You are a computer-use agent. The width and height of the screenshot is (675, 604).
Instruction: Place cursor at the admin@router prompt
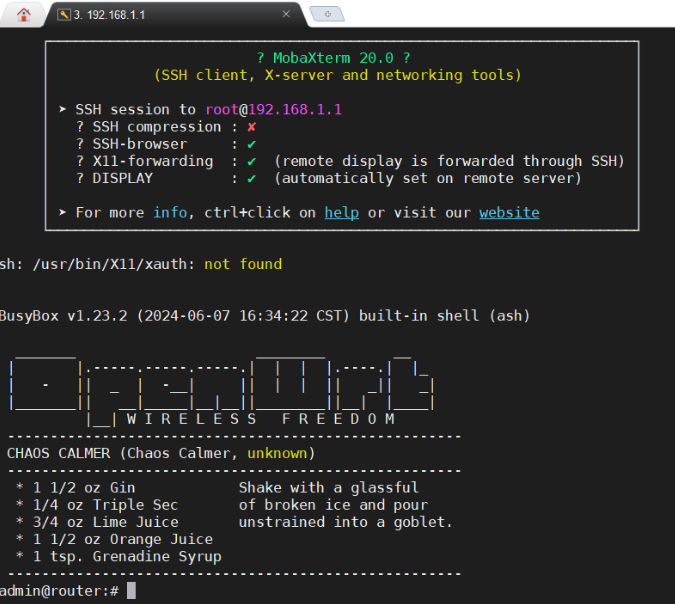(x=131, y=591)
